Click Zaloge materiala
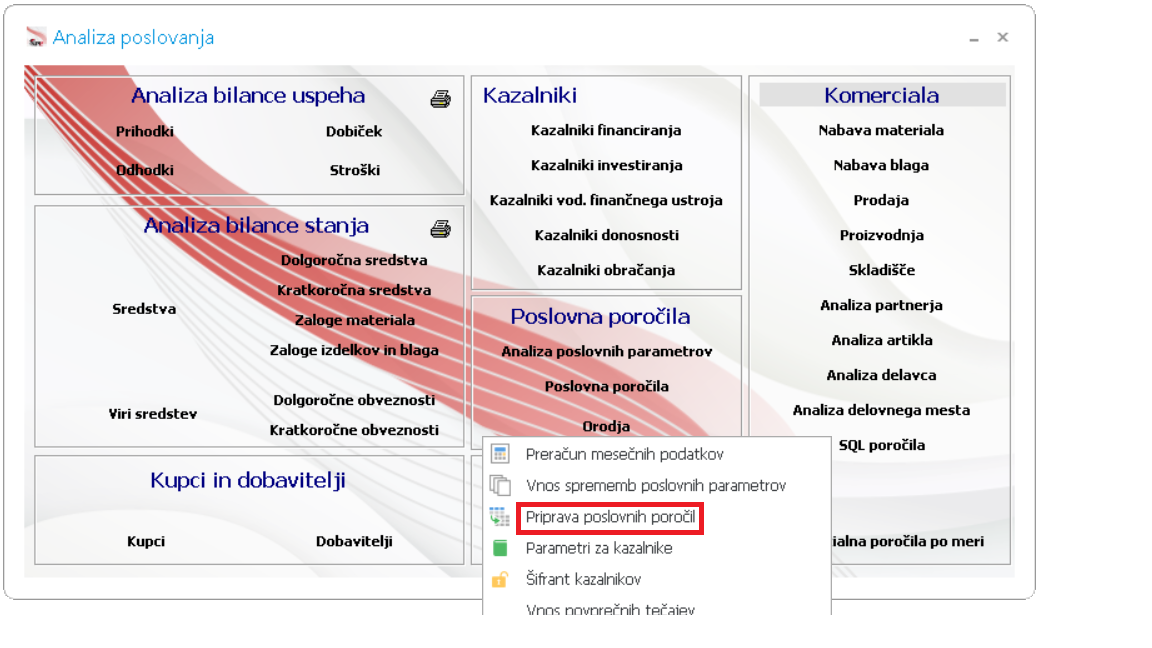The image size is (1152, 648). pos(355,320)
